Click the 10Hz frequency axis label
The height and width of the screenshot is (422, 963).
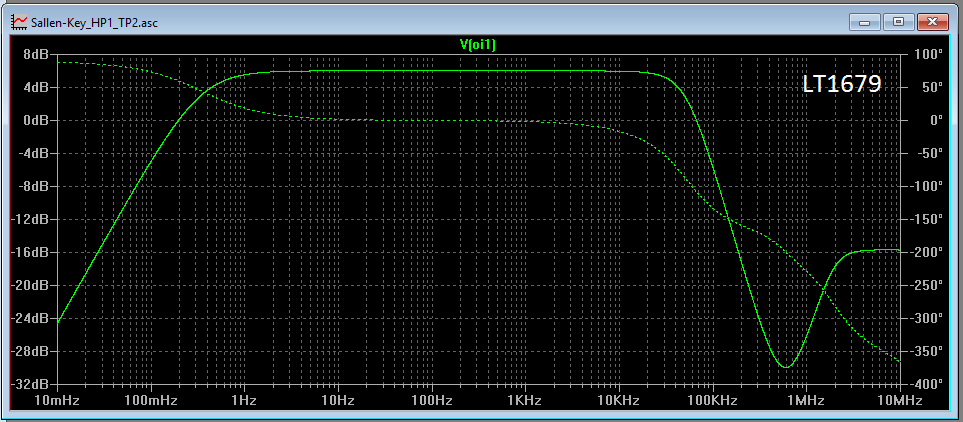coord(338,401)
